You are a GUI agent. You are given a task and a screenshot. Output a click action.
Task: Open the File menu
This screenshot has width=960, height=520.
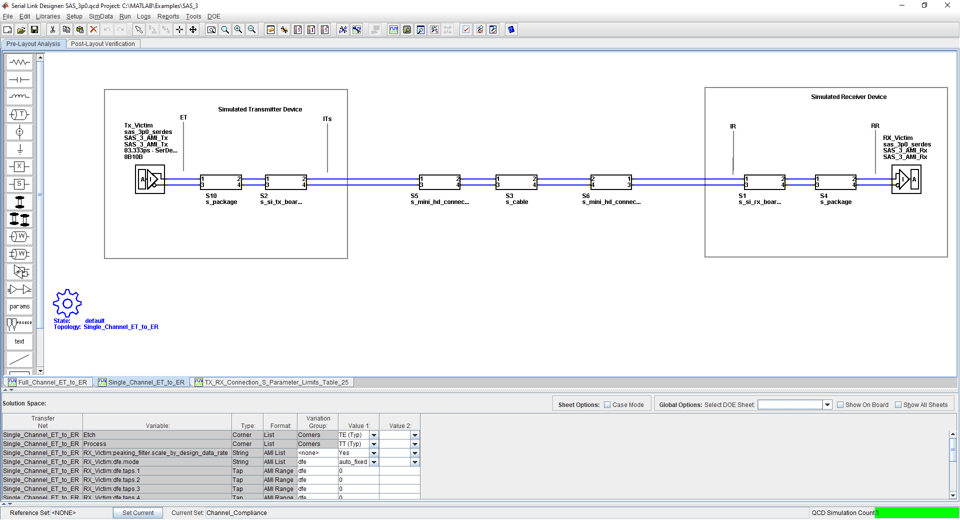point(7,17)
